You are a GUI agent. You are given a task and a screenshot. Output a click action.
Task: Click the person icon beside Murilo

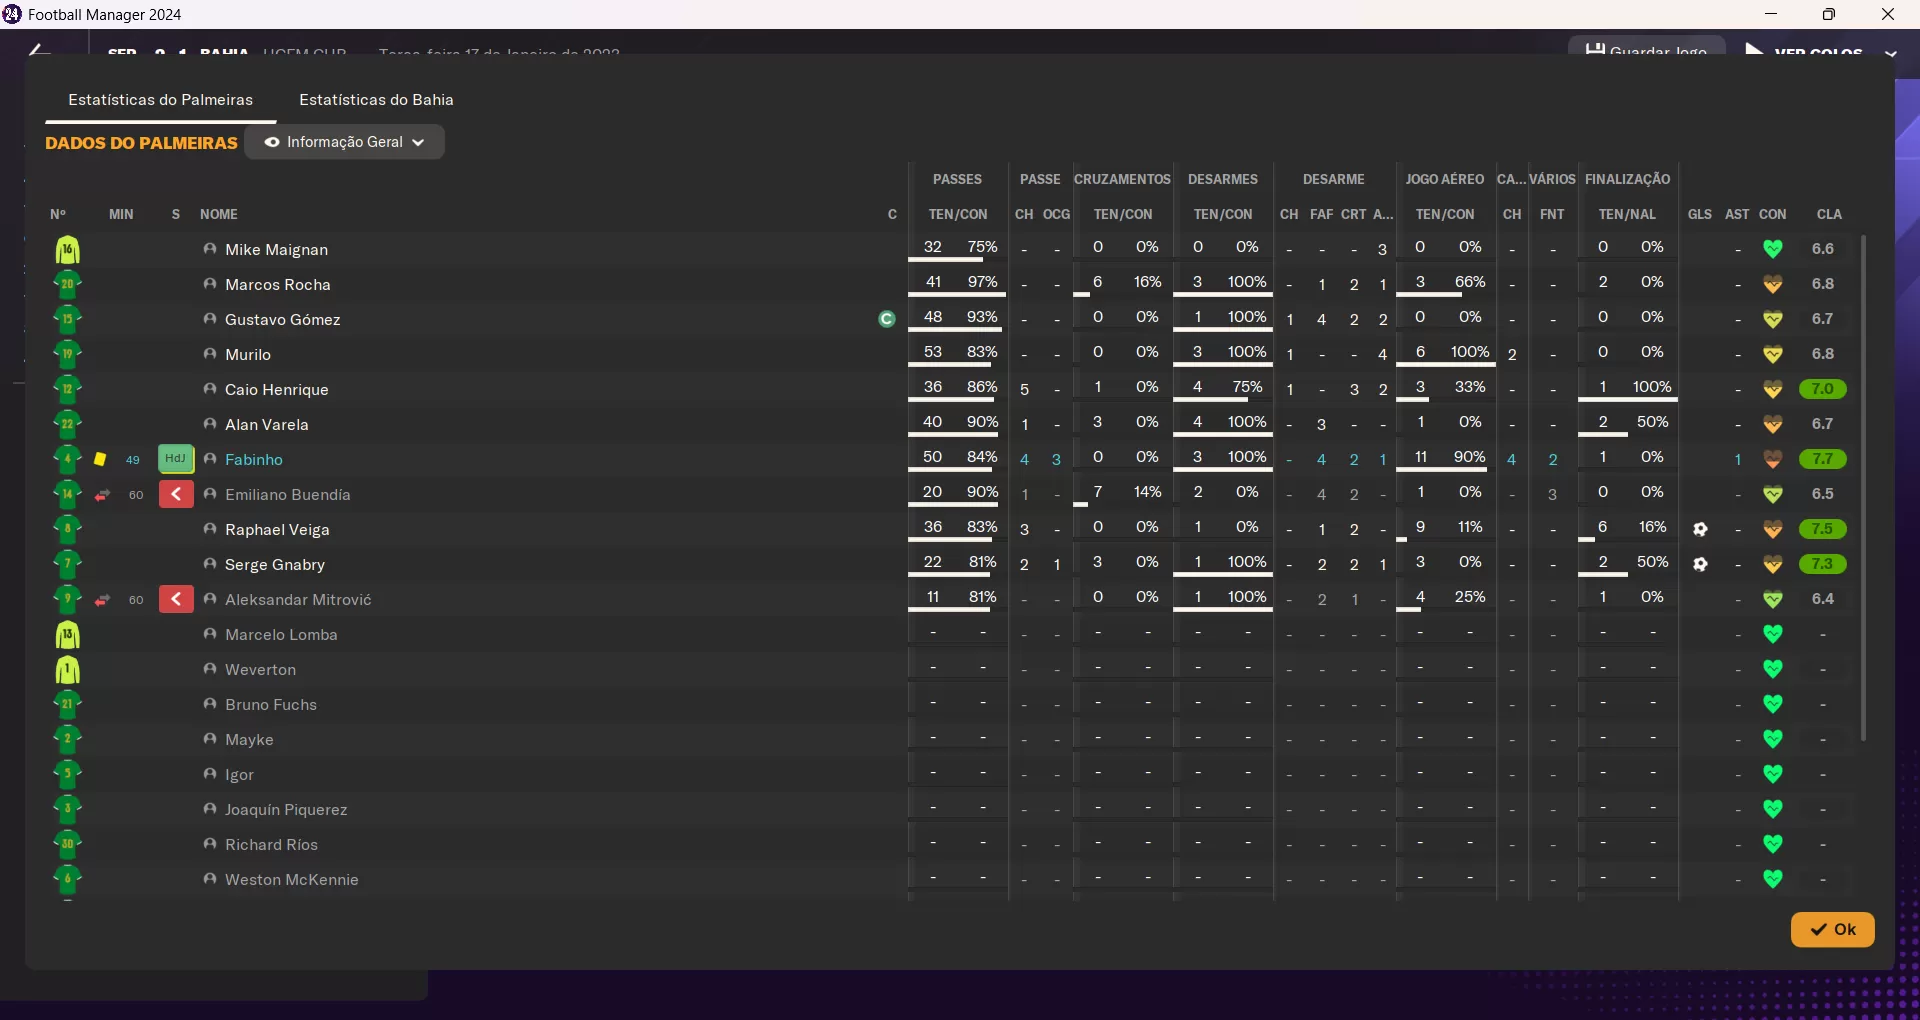coord(210,354)
